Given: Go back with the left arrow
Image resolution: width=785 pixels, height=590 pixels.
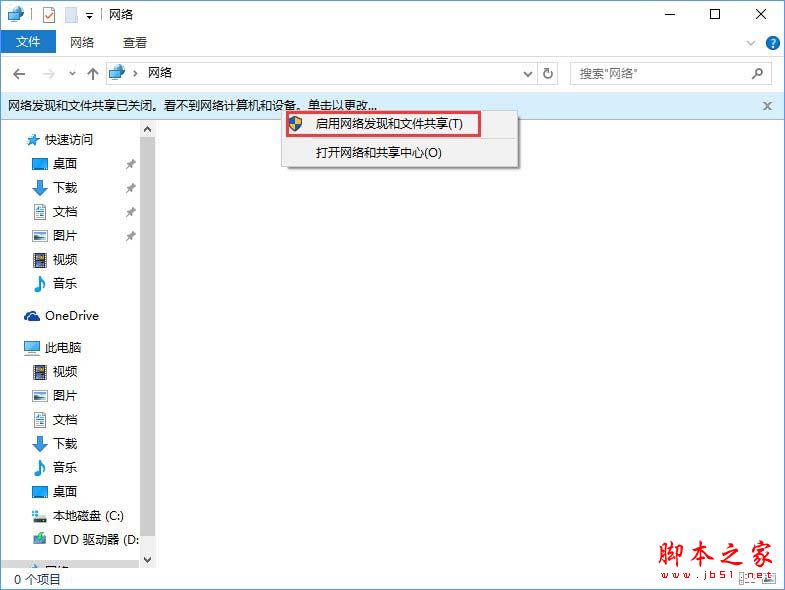Looking at the screenshot, I should pos(19,74).
